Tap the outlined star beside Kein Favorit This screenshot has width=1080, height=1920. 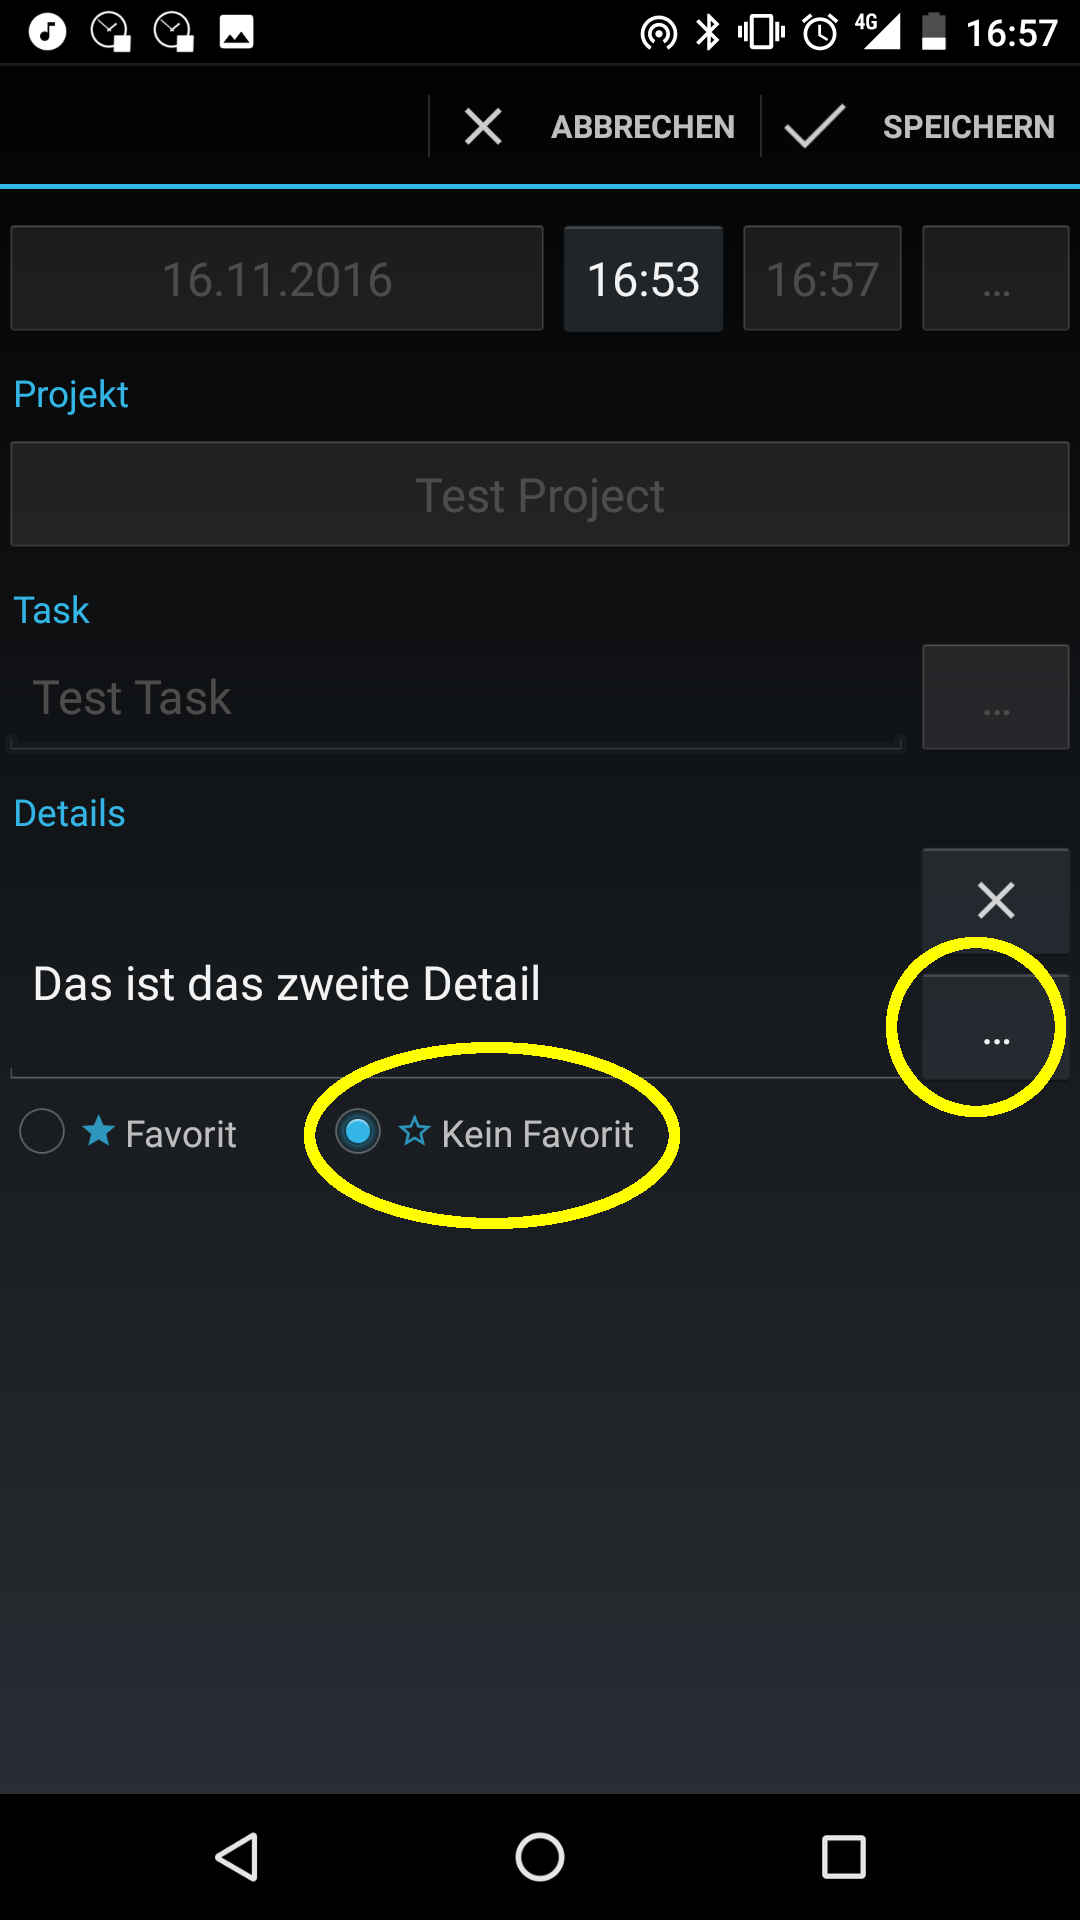tap(414, 1131)
